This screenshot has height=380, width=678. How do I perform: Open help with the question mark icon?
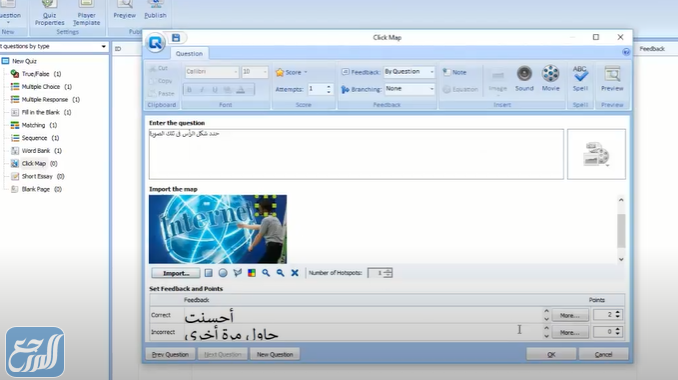tap(626, 52)
